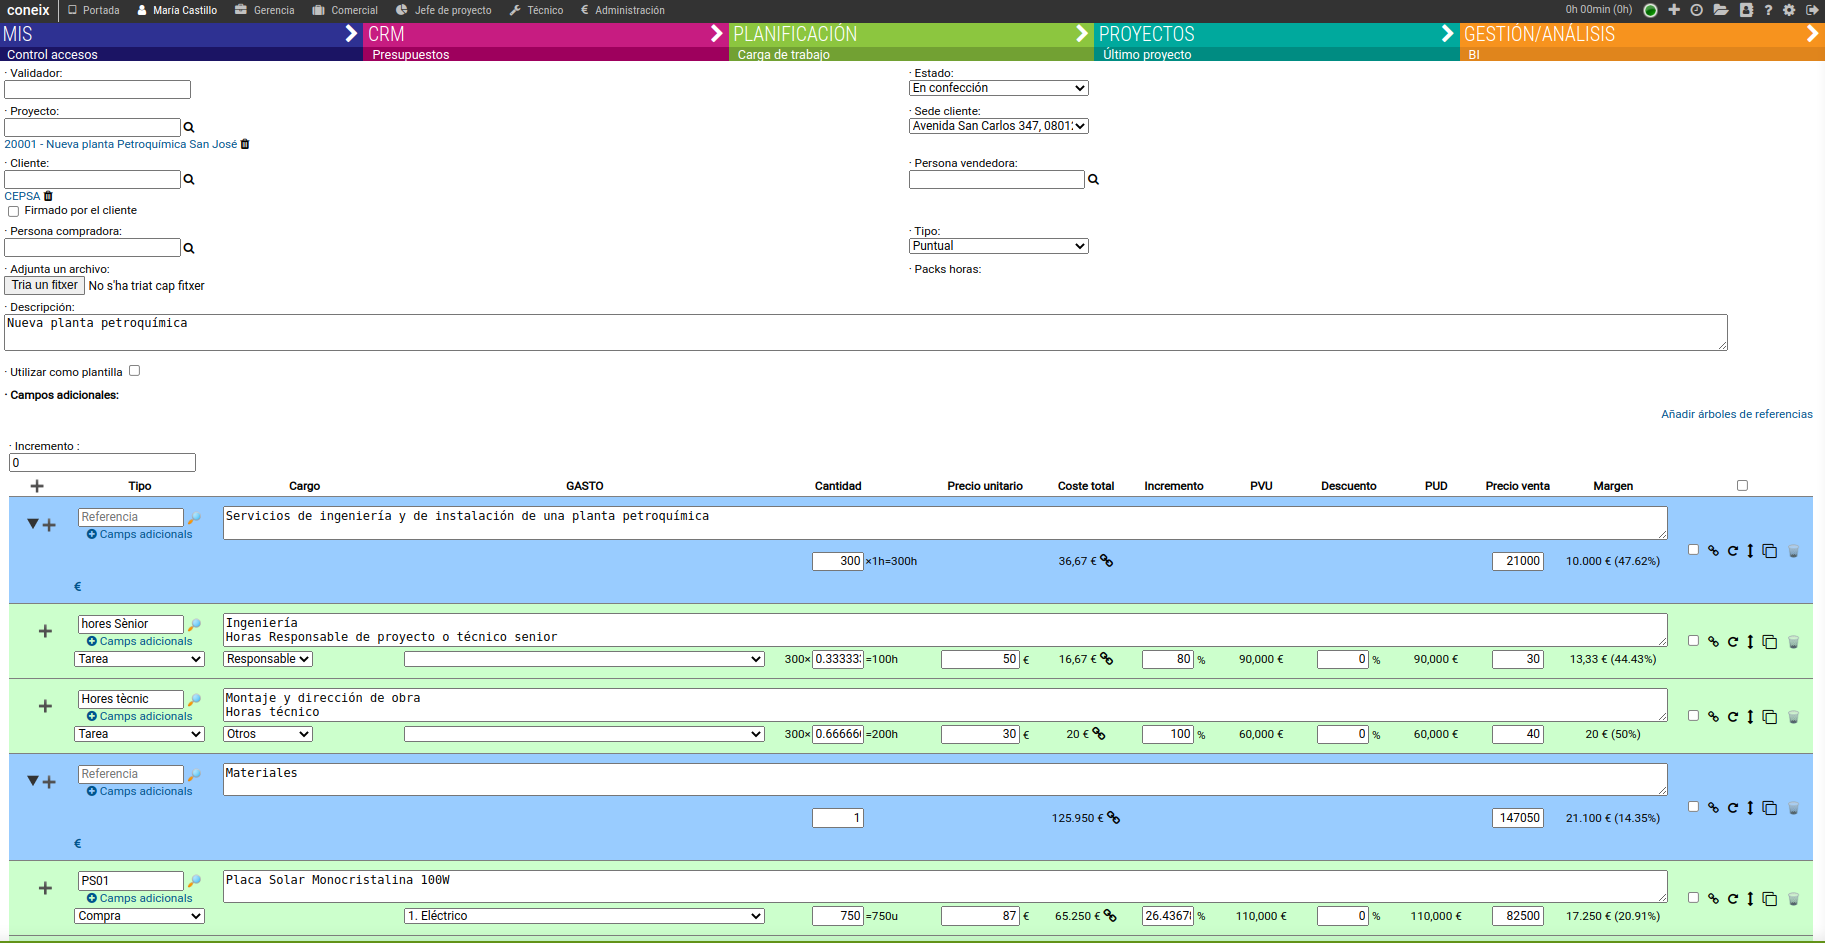Viewport: 1825px width, 943px height.
Task: Click the cost link icon beside 125.950 €
Action: click(x=1114, y=818)
